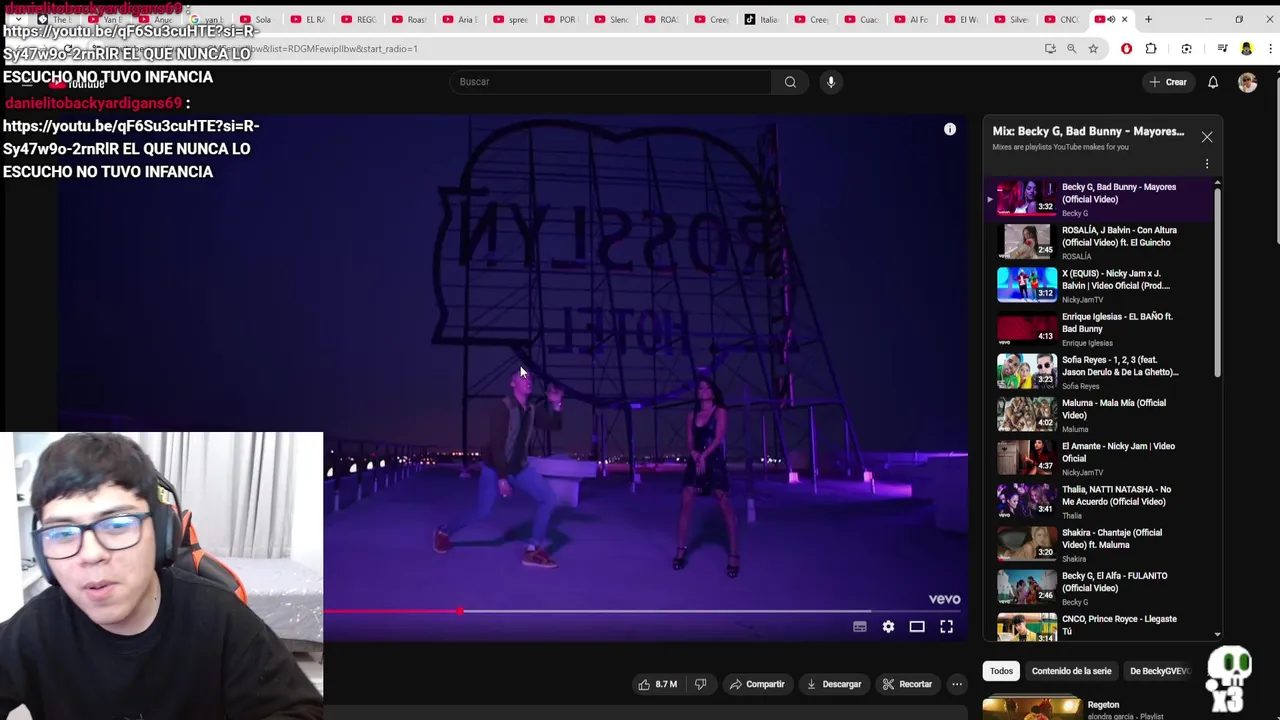The height and width of the screenshot is (720, 1280).
Task: Play X (EQUIS) - Nicky Jam x J. Balvin
Action: pos(1100,285)
